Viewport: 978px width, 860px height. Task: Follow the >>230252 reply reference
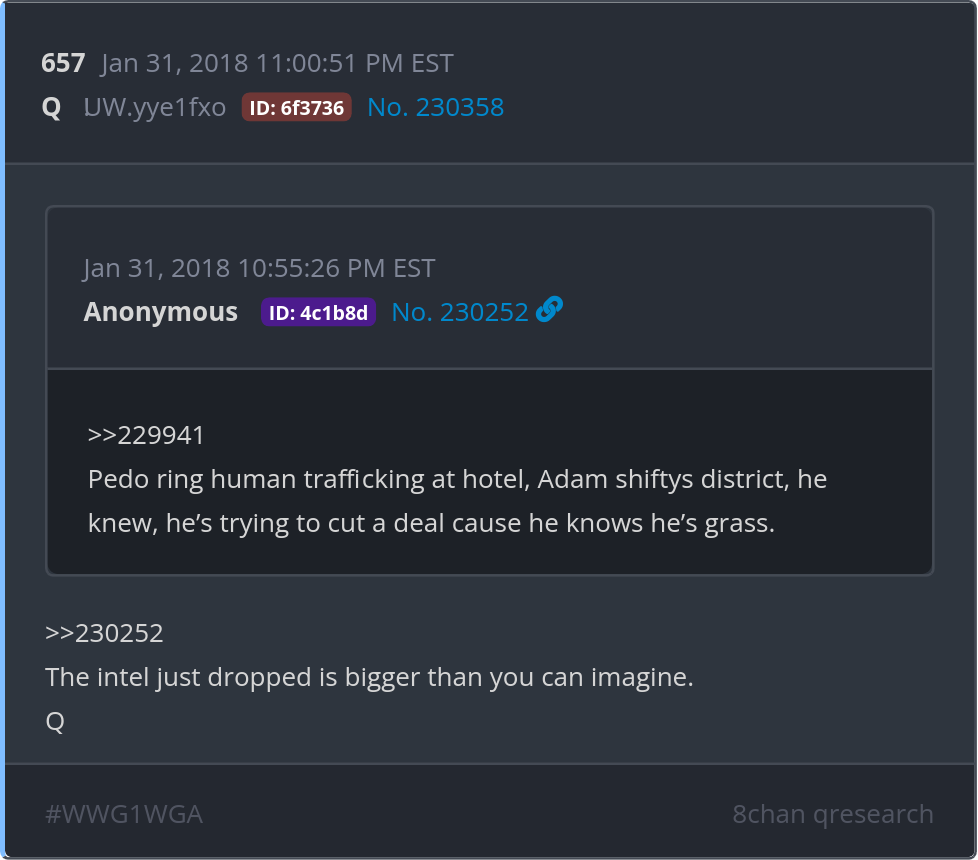[104, 633]
